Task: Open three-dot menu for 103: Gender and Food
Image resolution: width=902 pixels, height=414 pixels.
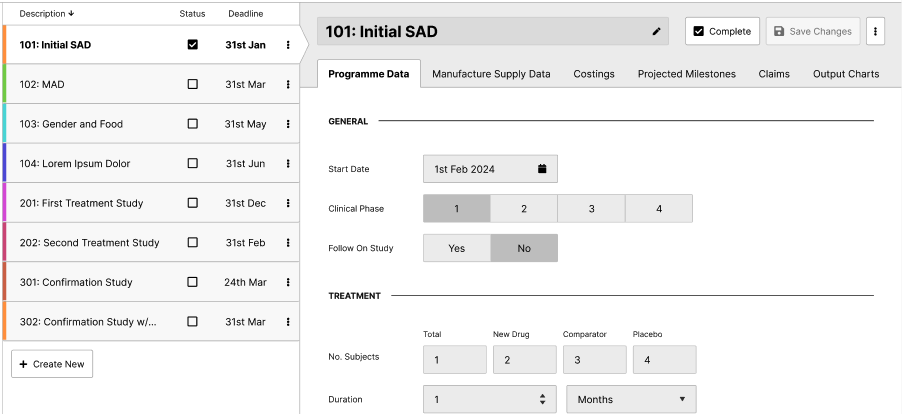Action: (288, 124)
